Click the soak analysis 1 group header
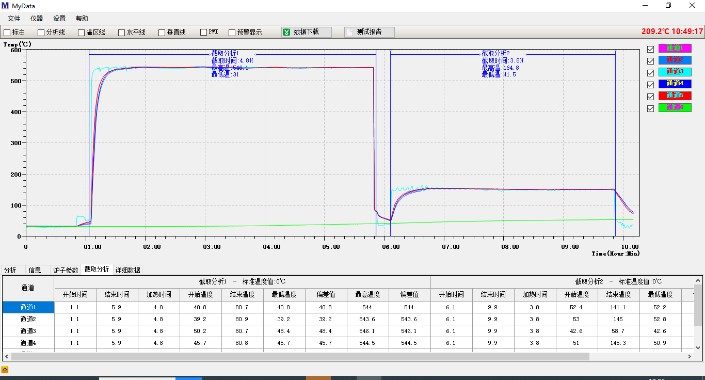 point(242,282)
